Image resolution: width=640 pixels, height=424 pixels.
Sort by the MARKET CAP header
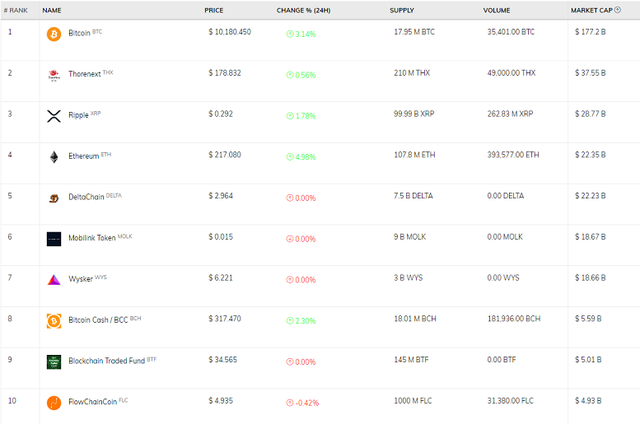(x=592, y=10)
